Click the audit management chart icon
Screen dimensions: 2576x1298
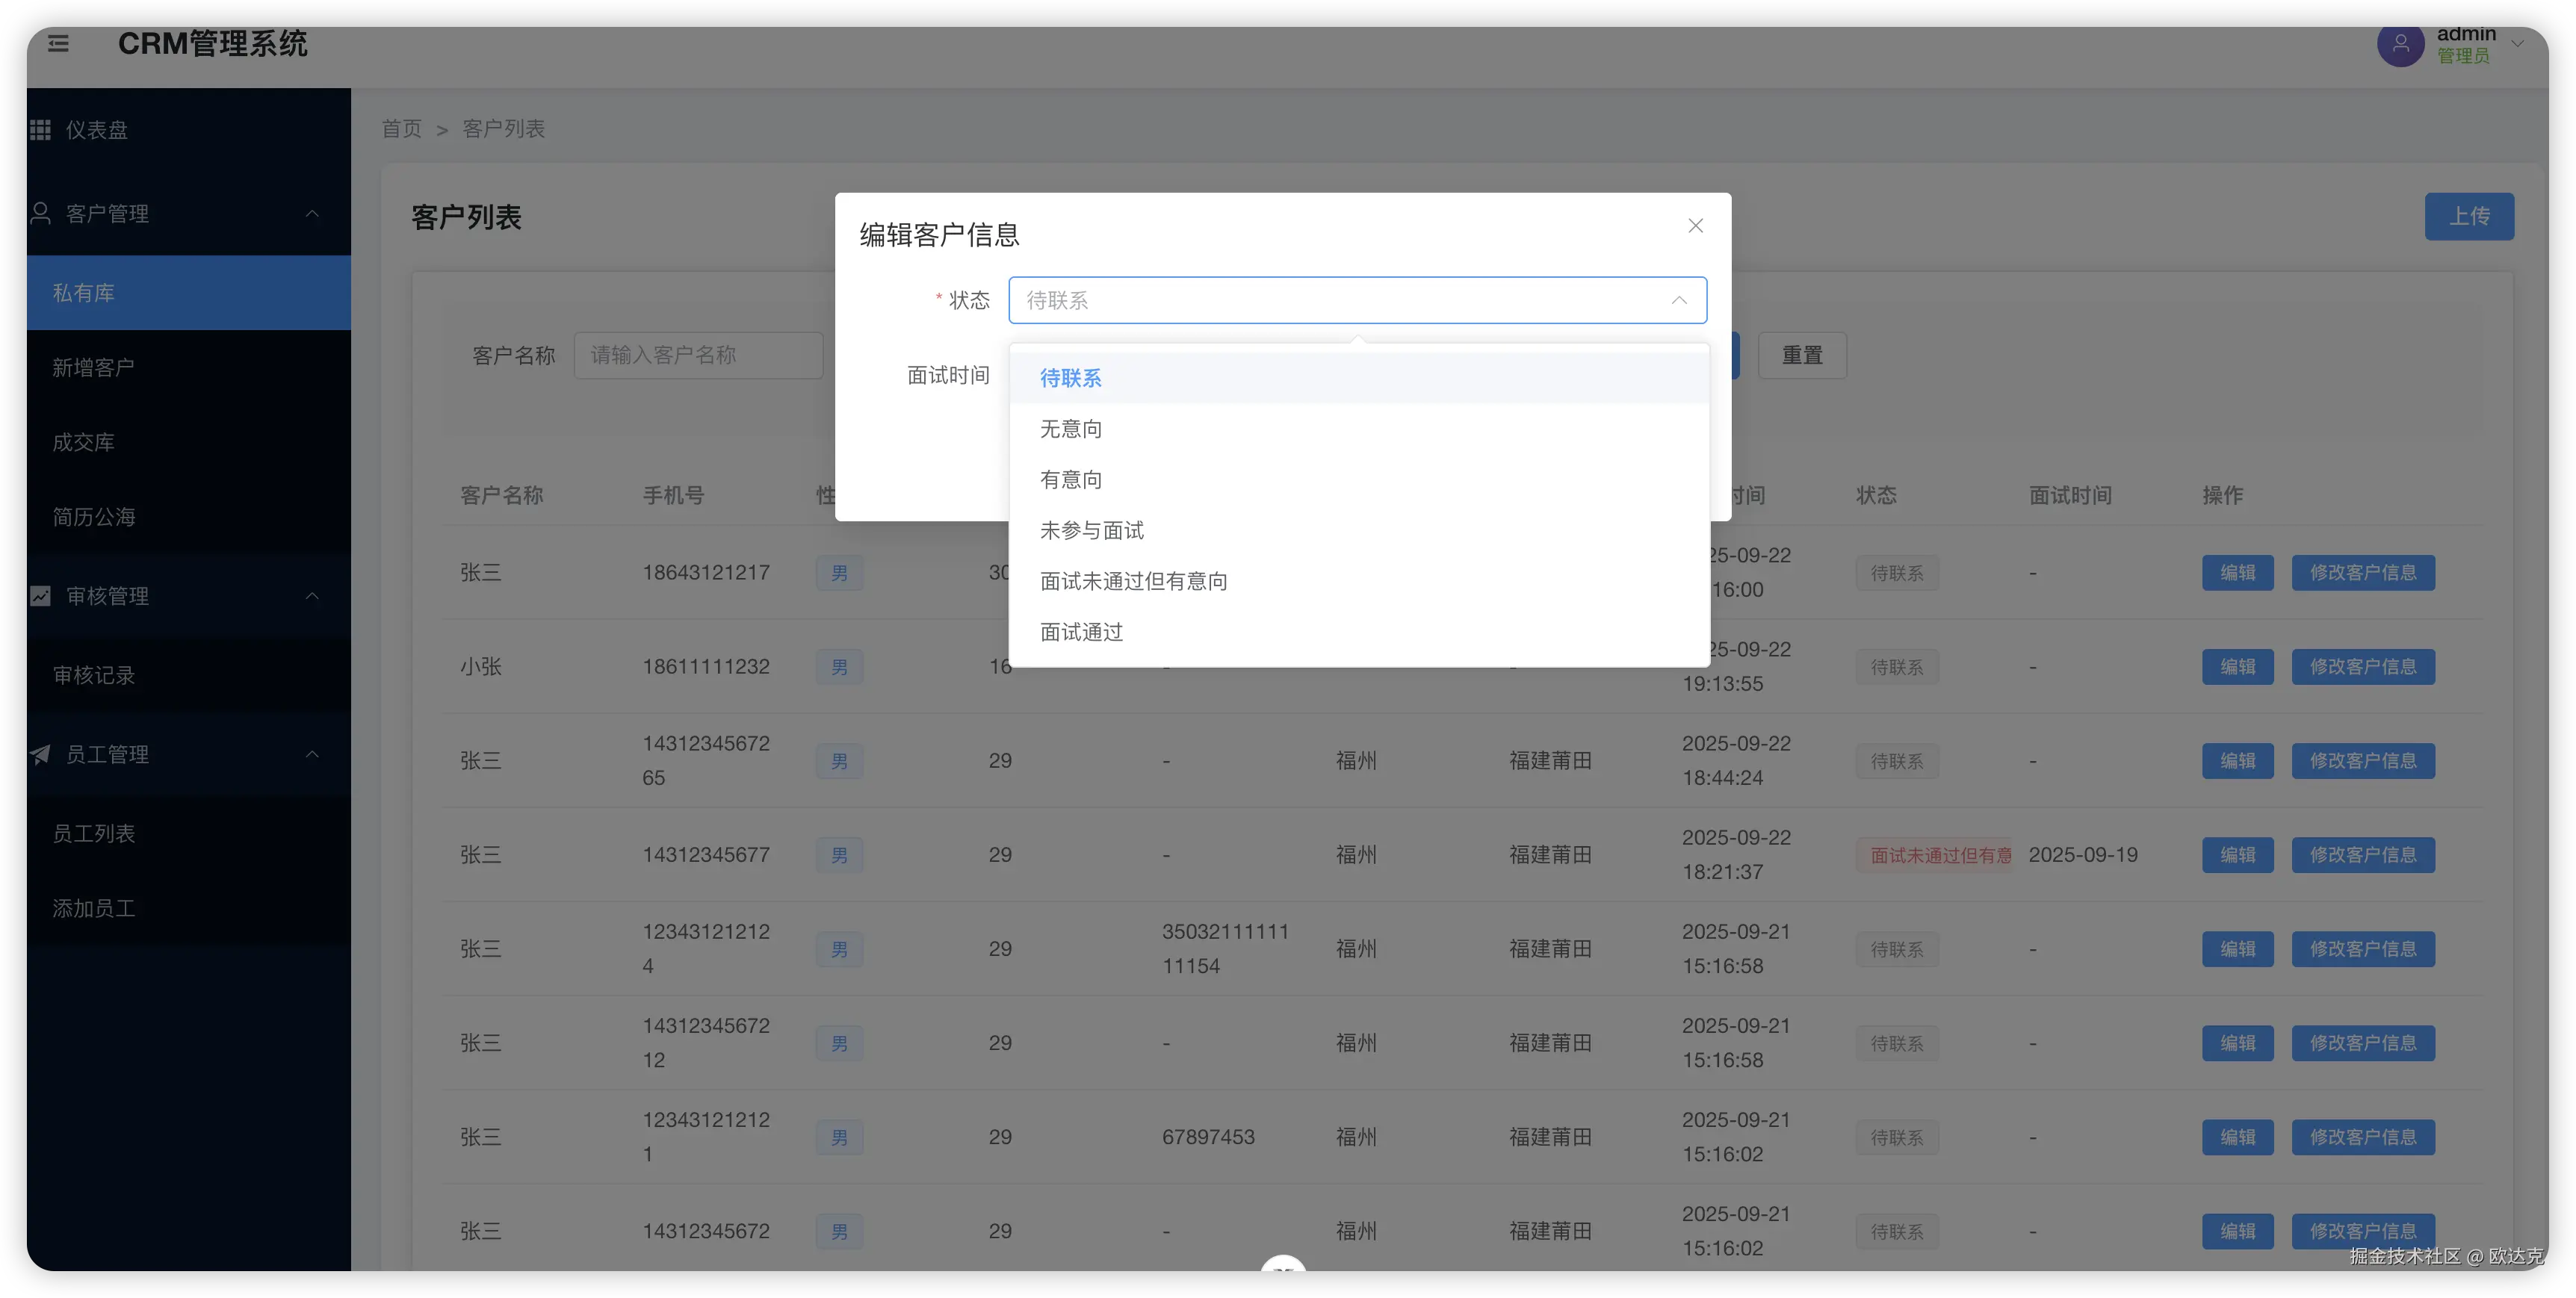(x=40, y=596)
